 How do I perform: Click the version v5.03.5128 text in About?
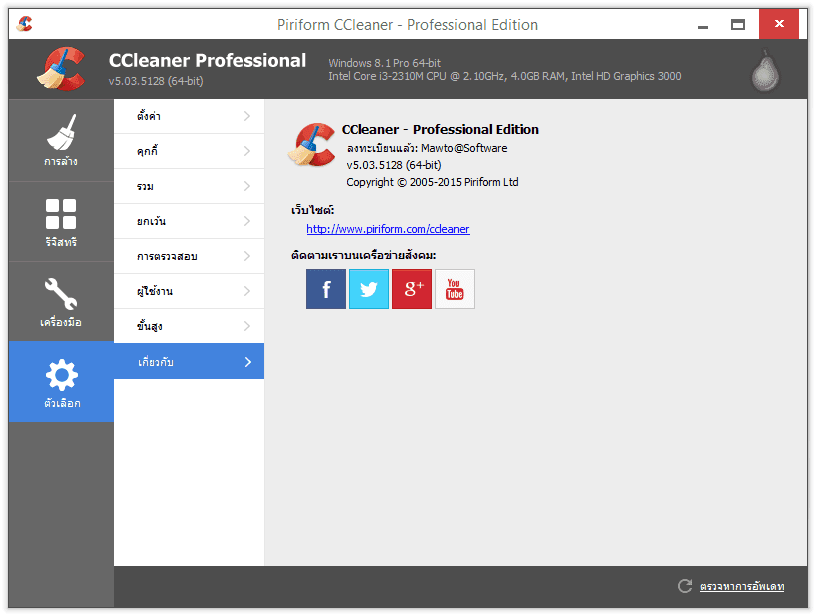tap(394, 165)
